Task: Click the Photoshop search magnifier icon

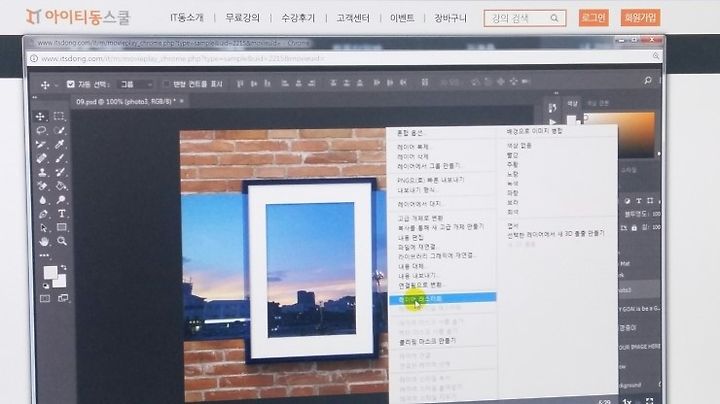Action: pyautogui.click(x=647, y=80)
